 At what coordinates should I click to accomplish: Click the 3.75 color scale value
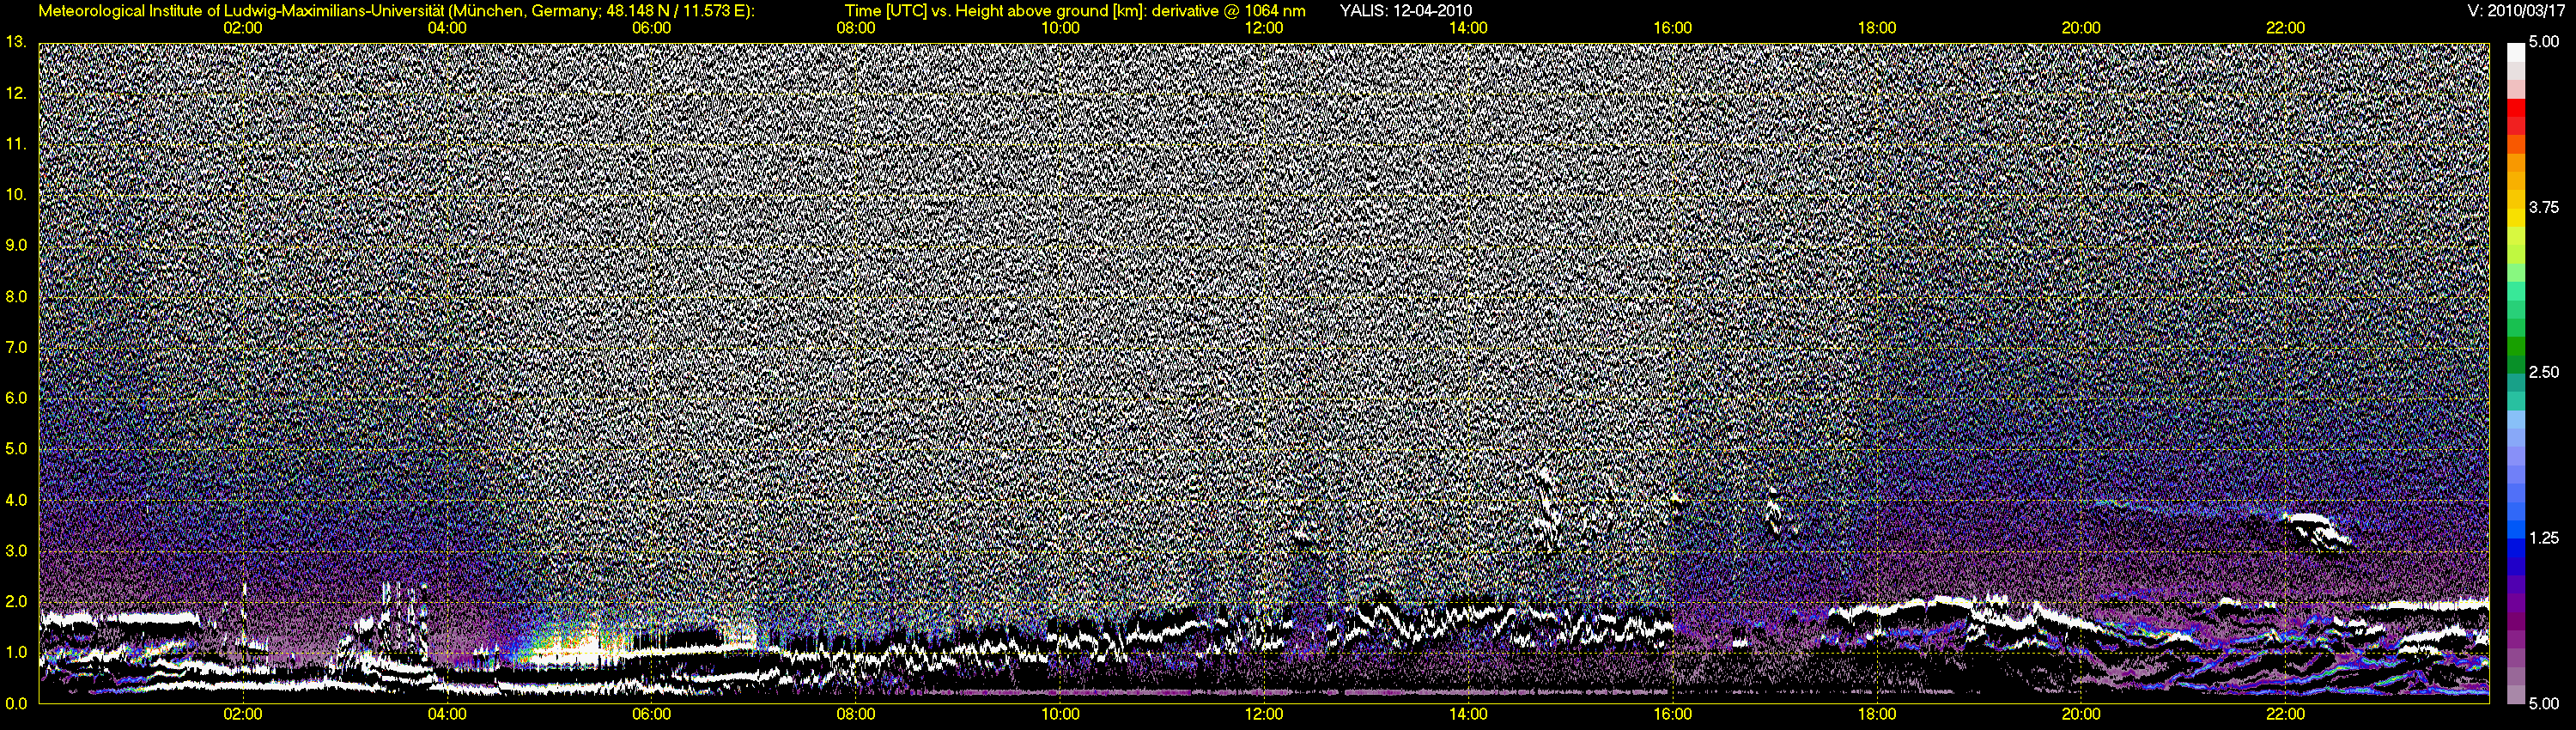[x=2544, y=207]
